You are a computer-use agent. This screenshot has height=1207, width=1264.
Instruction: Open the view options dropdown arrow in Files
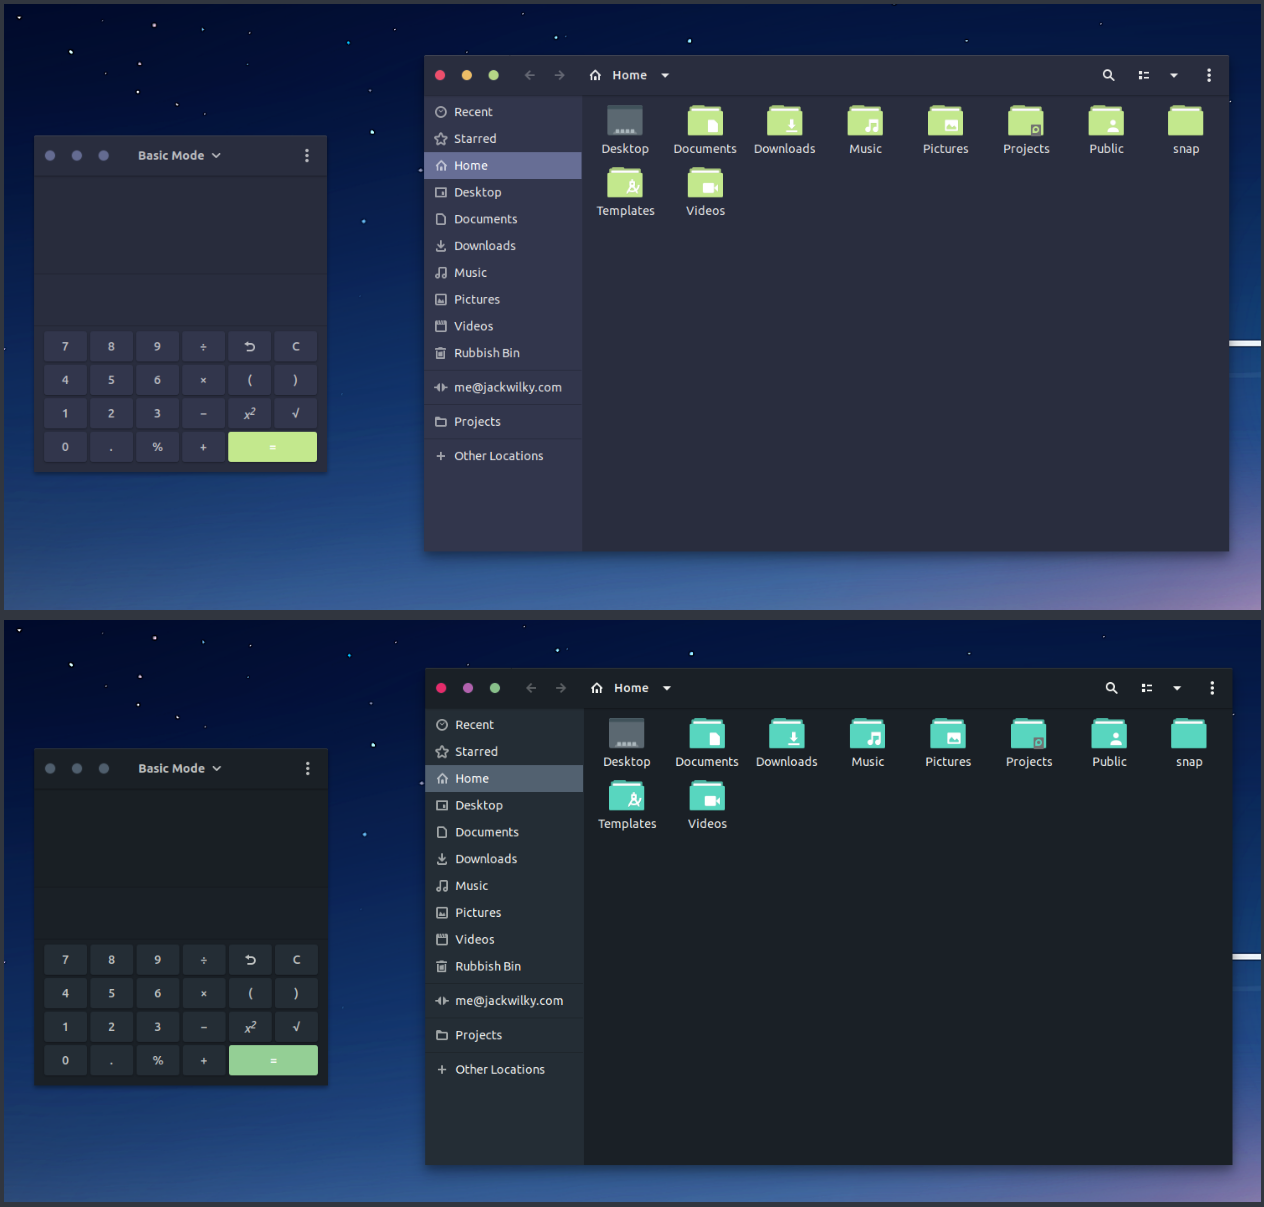point(1174,75)
